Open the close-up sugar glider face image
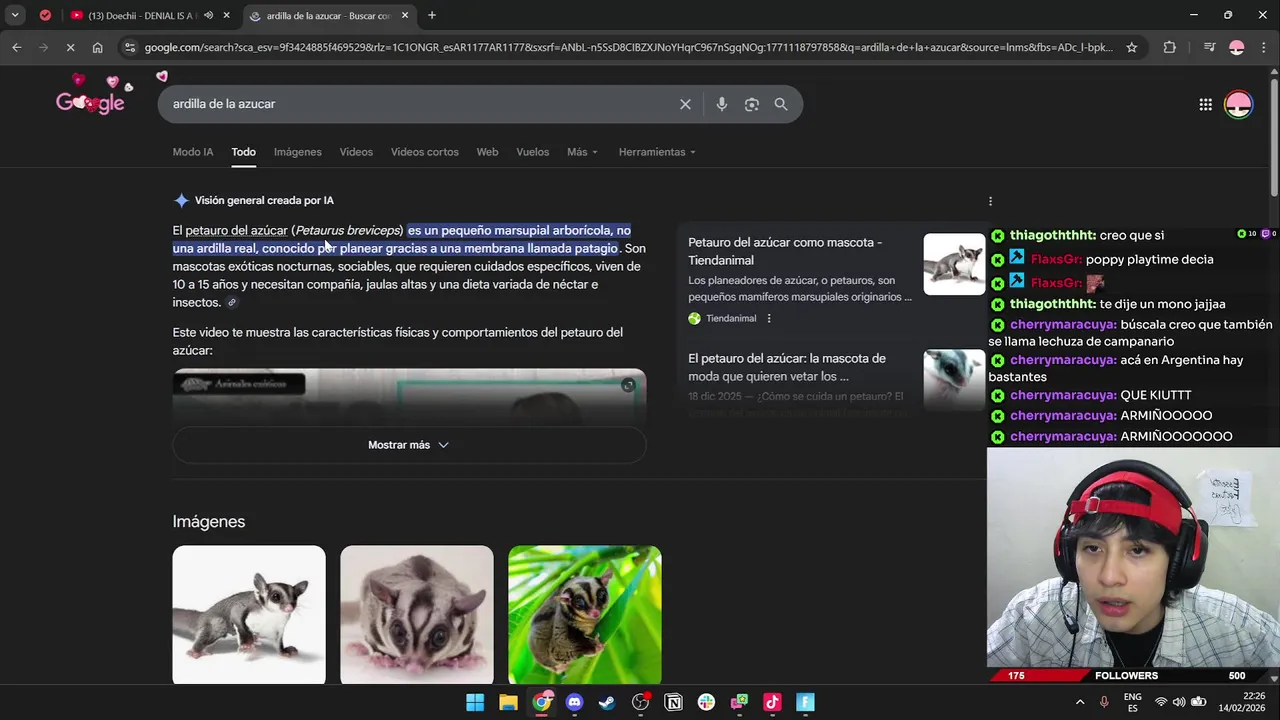The width and height of the screenshot is (1280, 720). tap(417, 614)
